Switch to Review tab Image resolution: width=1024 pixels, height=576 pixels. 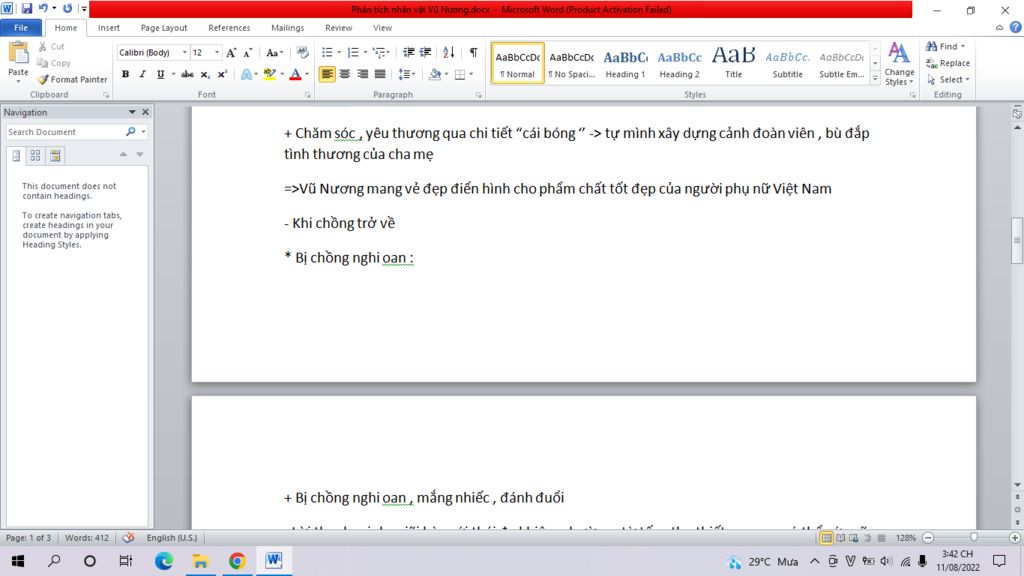(338, 27)
